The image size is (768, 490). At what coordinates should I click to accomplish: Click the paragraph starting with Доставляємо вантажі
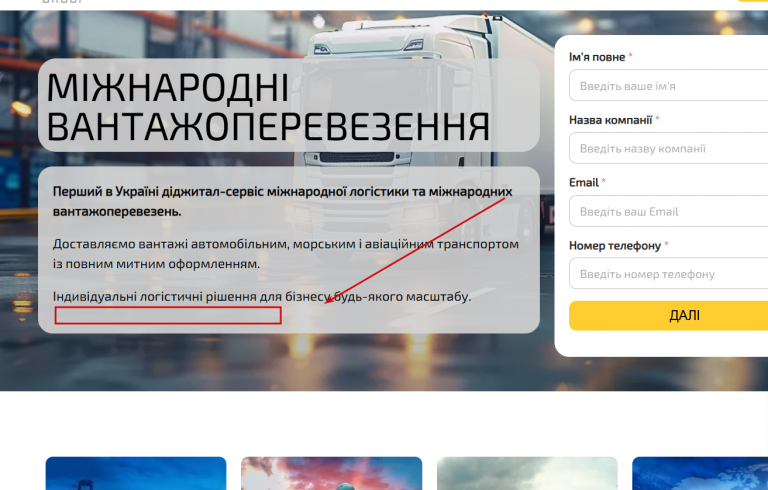click(x=286, y=254)
